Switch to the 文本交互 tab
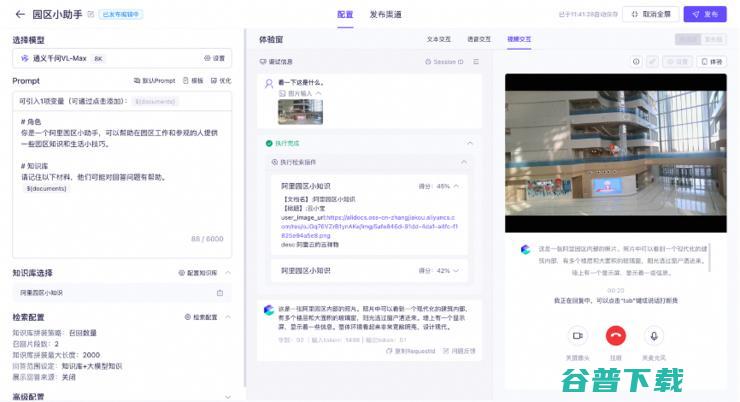Viewport: 740px width, 402px height. (x=439, y=39)
